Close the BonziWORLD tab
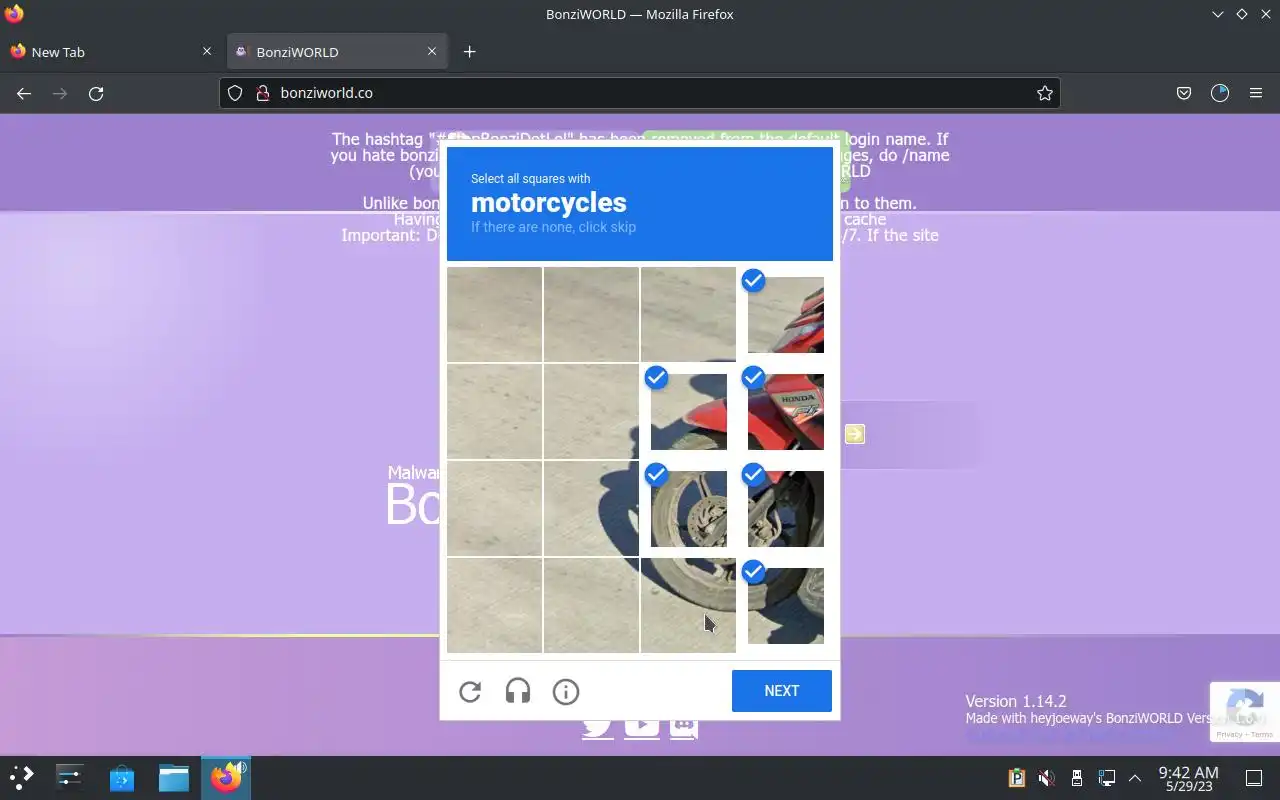The height and width of the screenshot is (800, 1280). 432,51
